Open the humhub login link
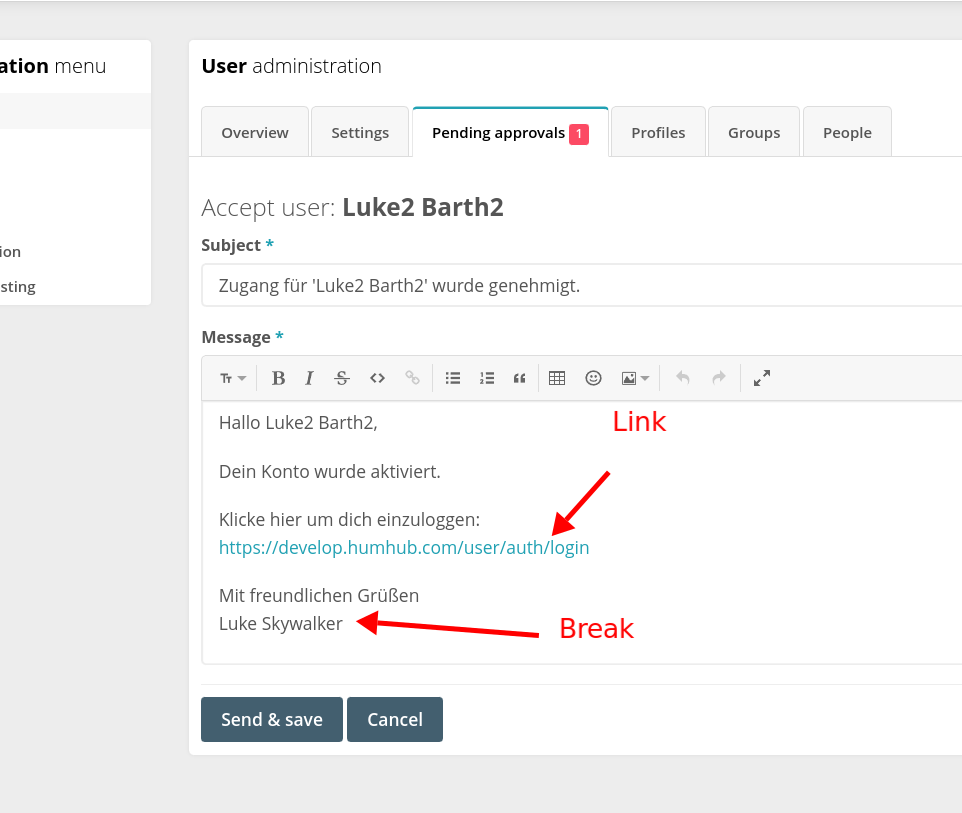 click(x=404, y=547)
